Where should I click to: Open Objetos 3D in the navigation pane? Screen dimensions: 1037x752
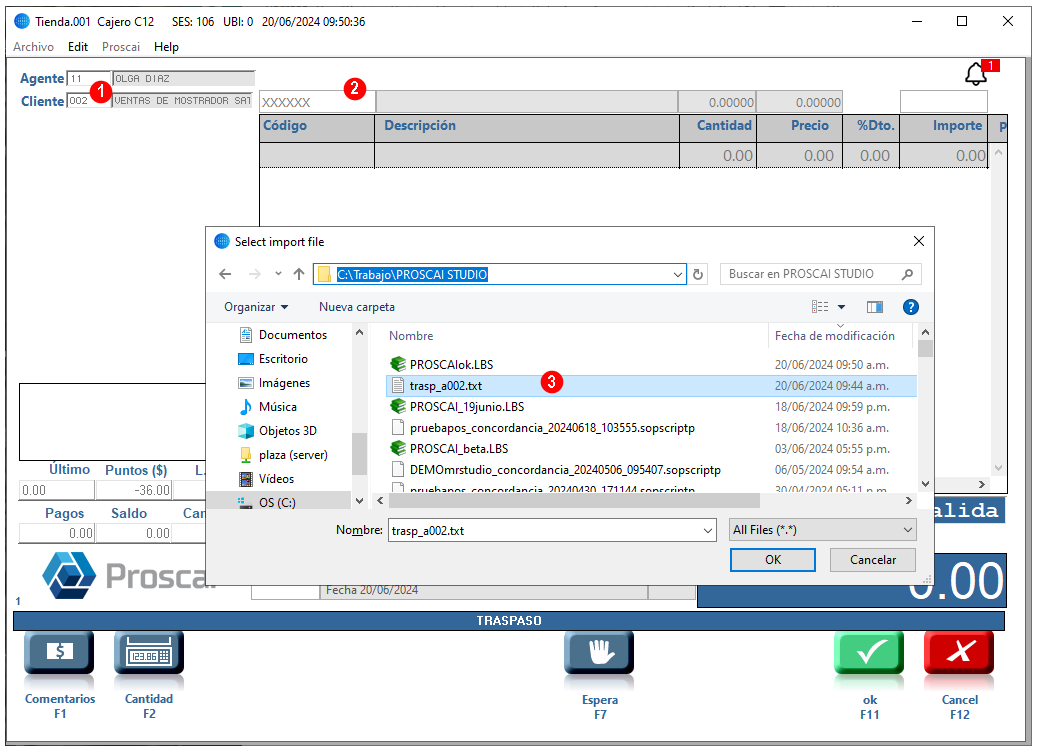point(277,431)
